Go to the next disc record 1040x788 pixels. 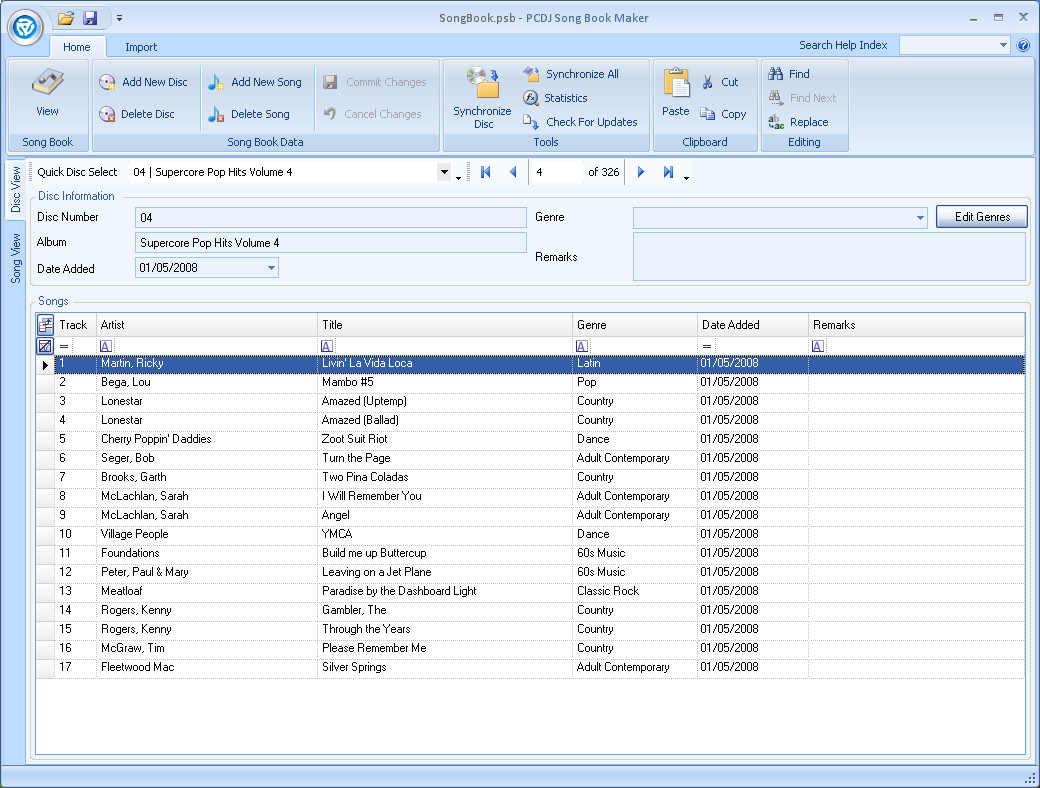(x=641, y=172)
